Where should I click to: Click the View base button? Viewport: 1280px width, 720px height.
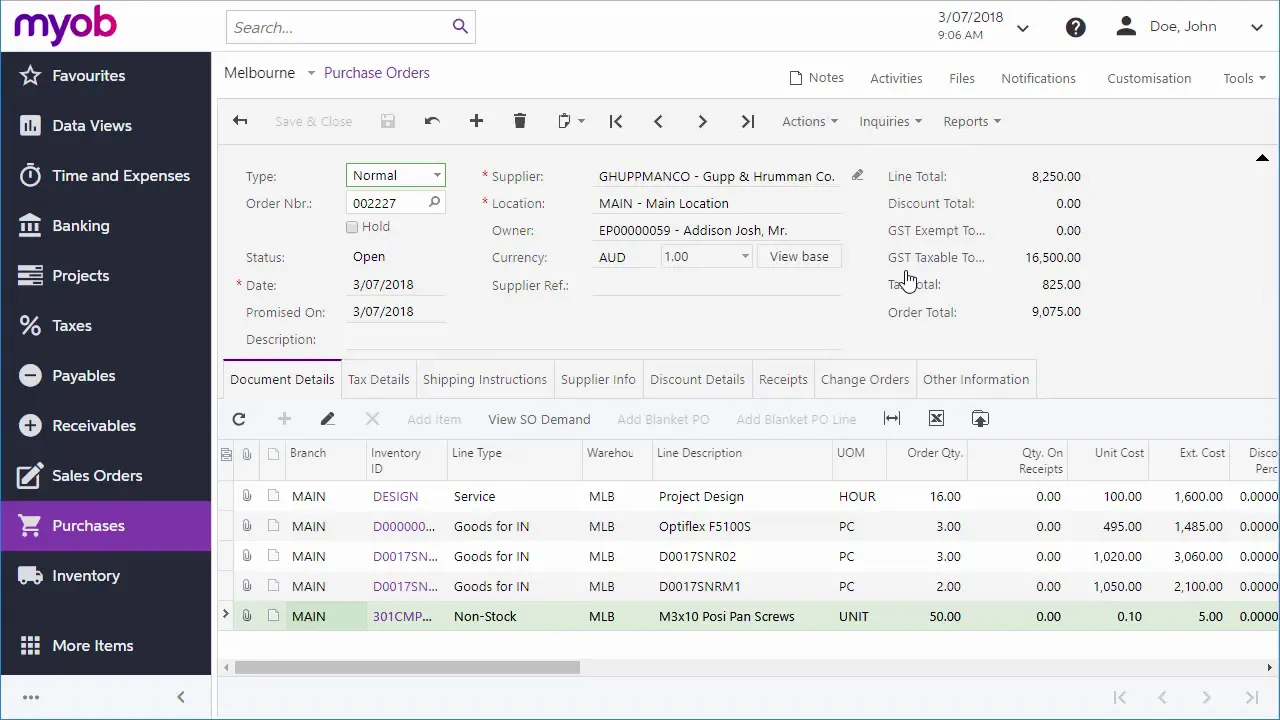799,257
